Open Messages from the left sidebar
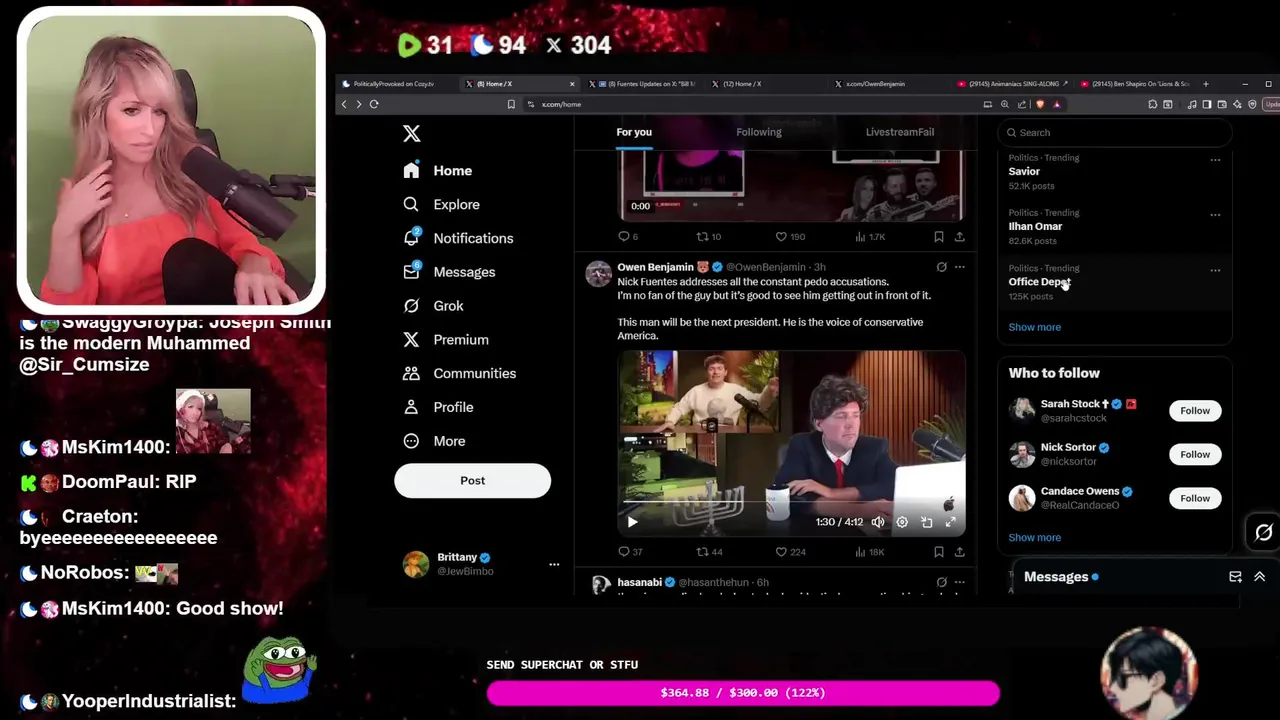1280x720 pixels. [x=448, y=272]
